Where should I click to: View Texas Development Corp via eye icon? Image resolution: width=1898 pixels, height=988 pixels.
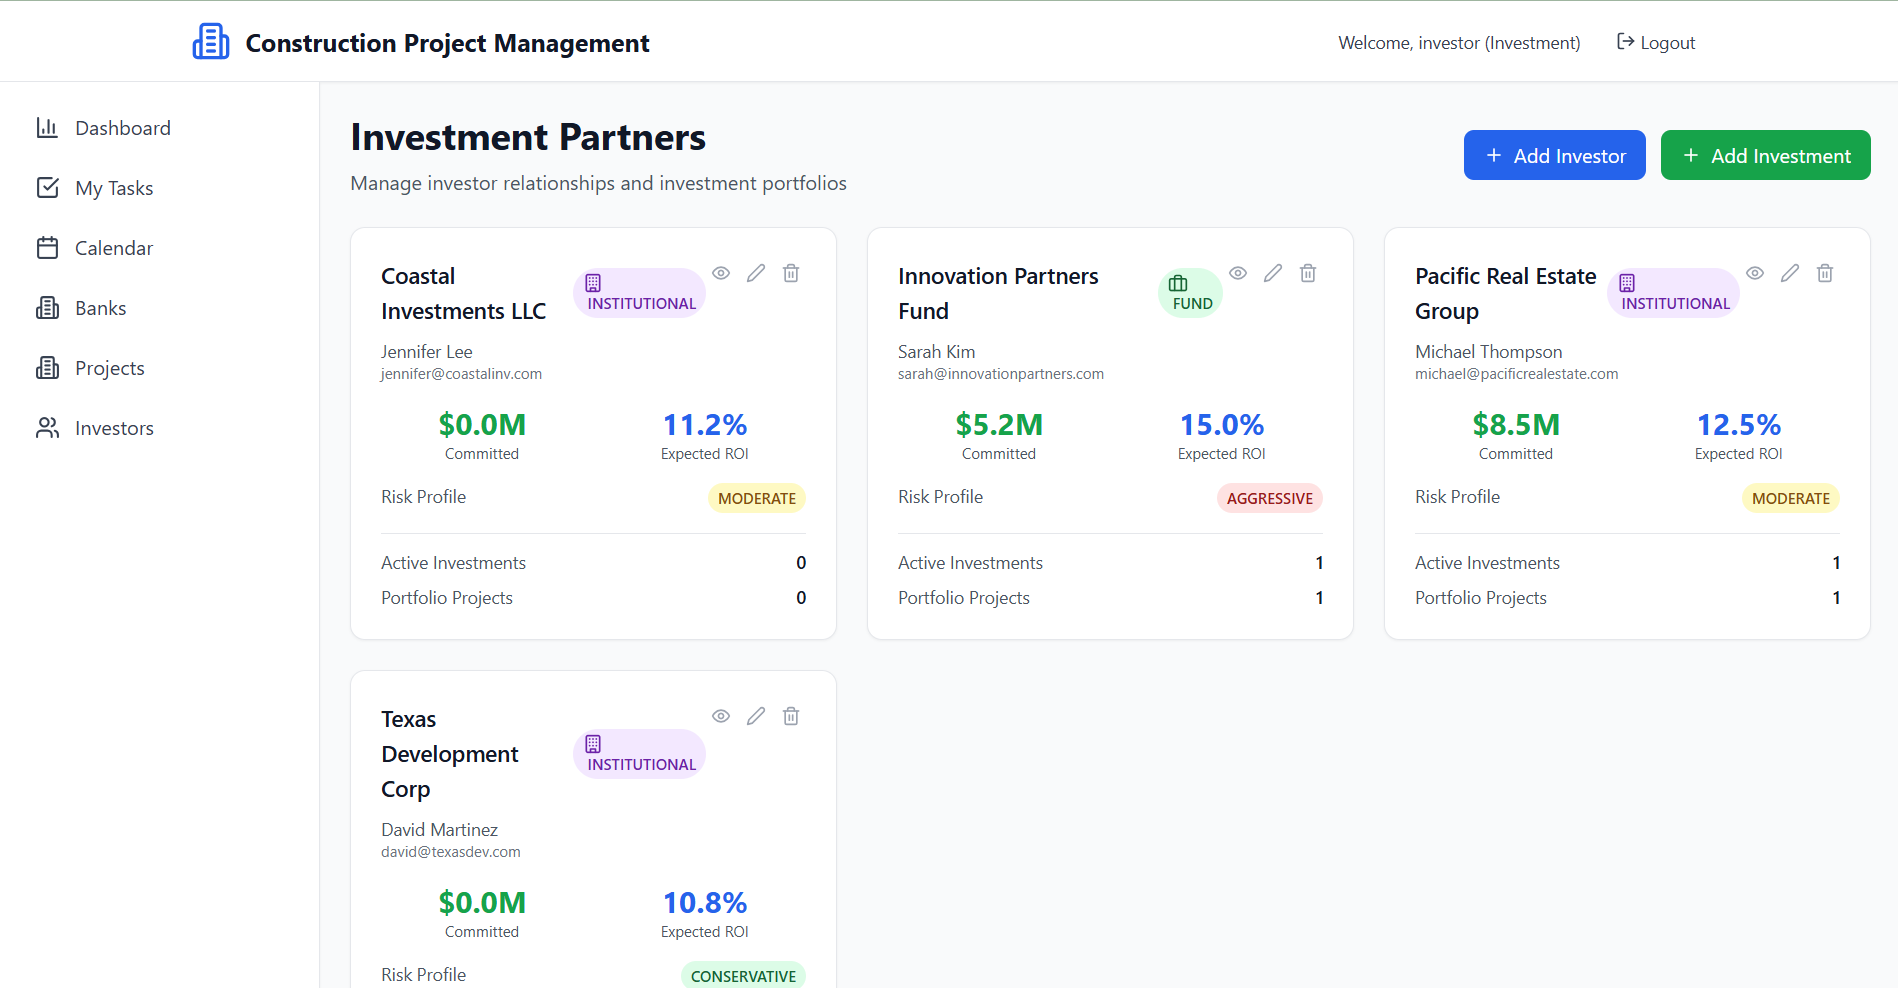click(x=721, y=716)
